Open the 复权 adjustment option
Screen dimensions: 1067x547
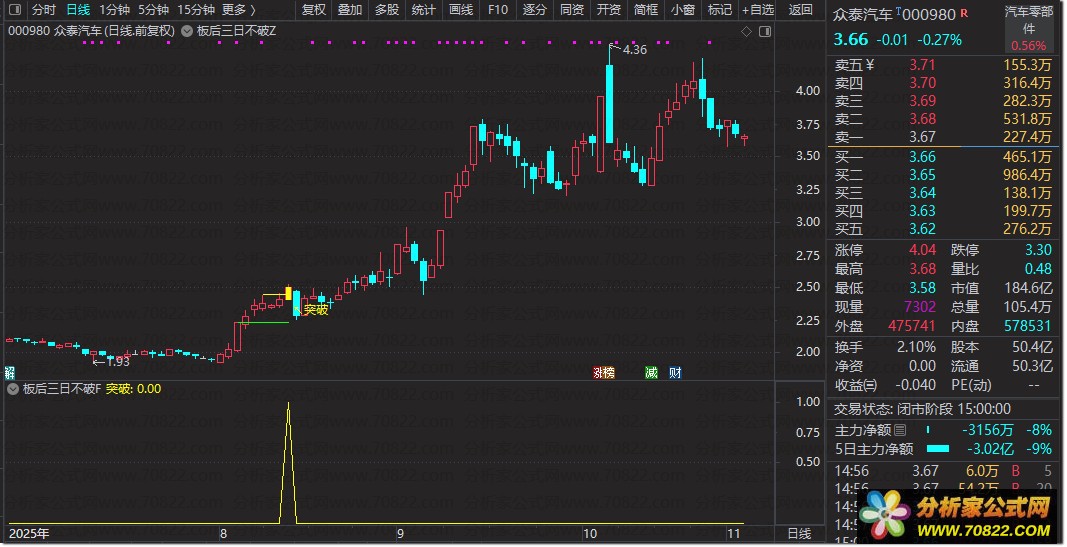point(314,10)
